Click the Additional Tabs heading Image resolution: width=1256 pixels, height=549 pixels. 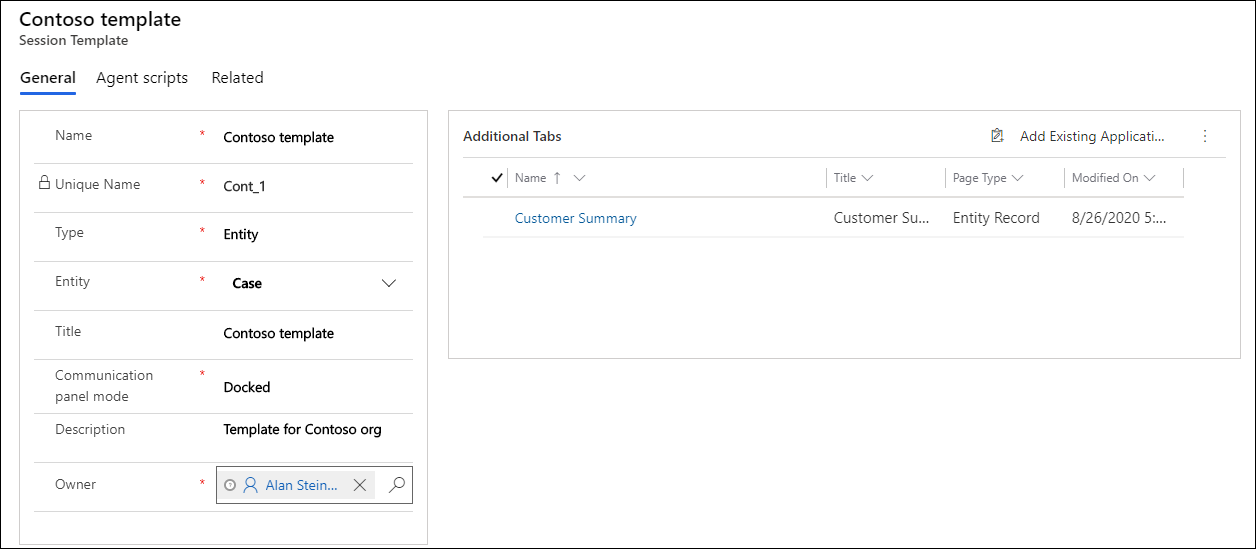(x=512, y=136)
